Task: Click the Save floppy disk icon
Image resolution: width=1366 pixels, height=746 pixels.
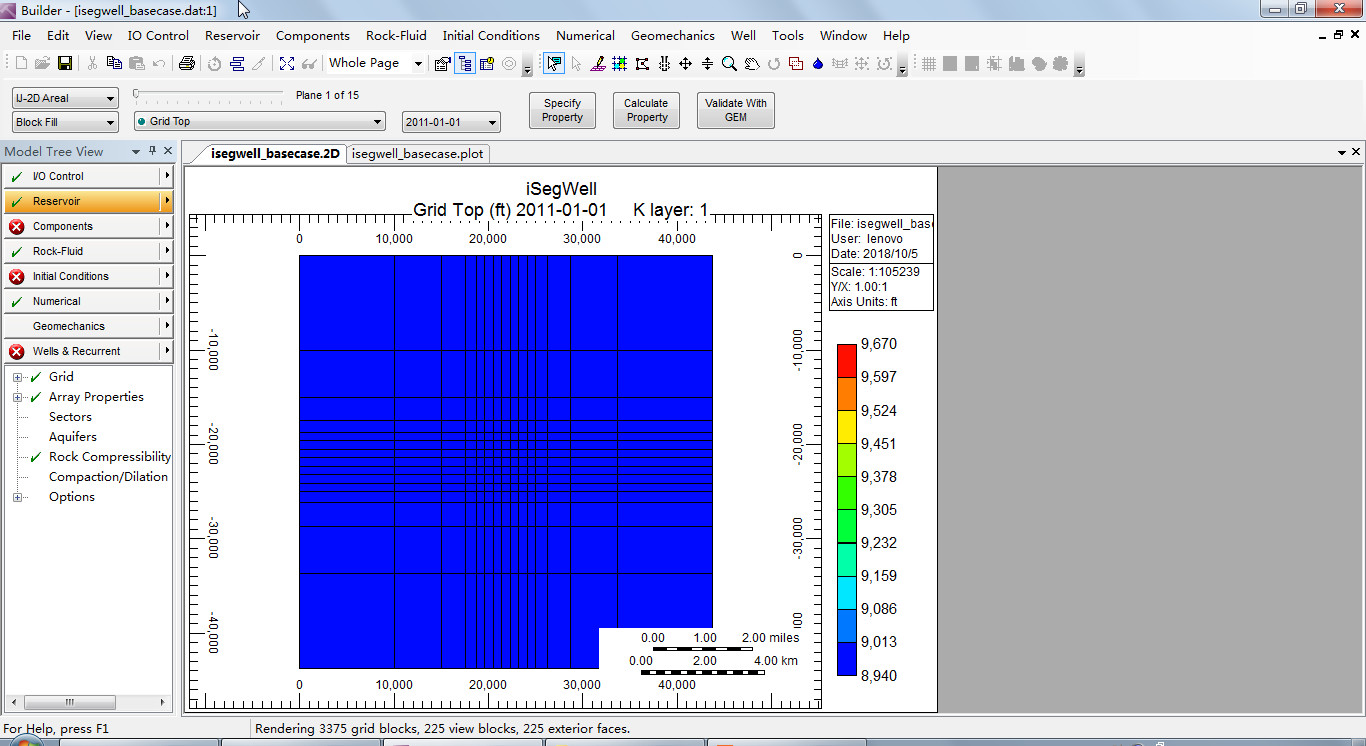Action: click(64, 64)
